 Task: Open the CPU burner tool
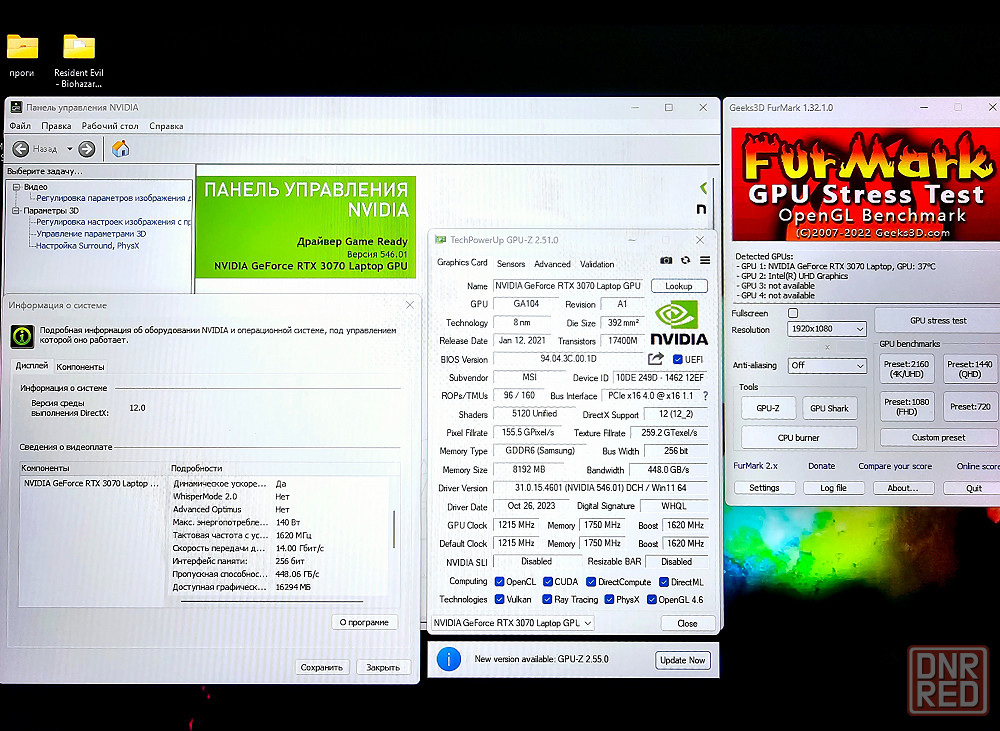[798, 438]
